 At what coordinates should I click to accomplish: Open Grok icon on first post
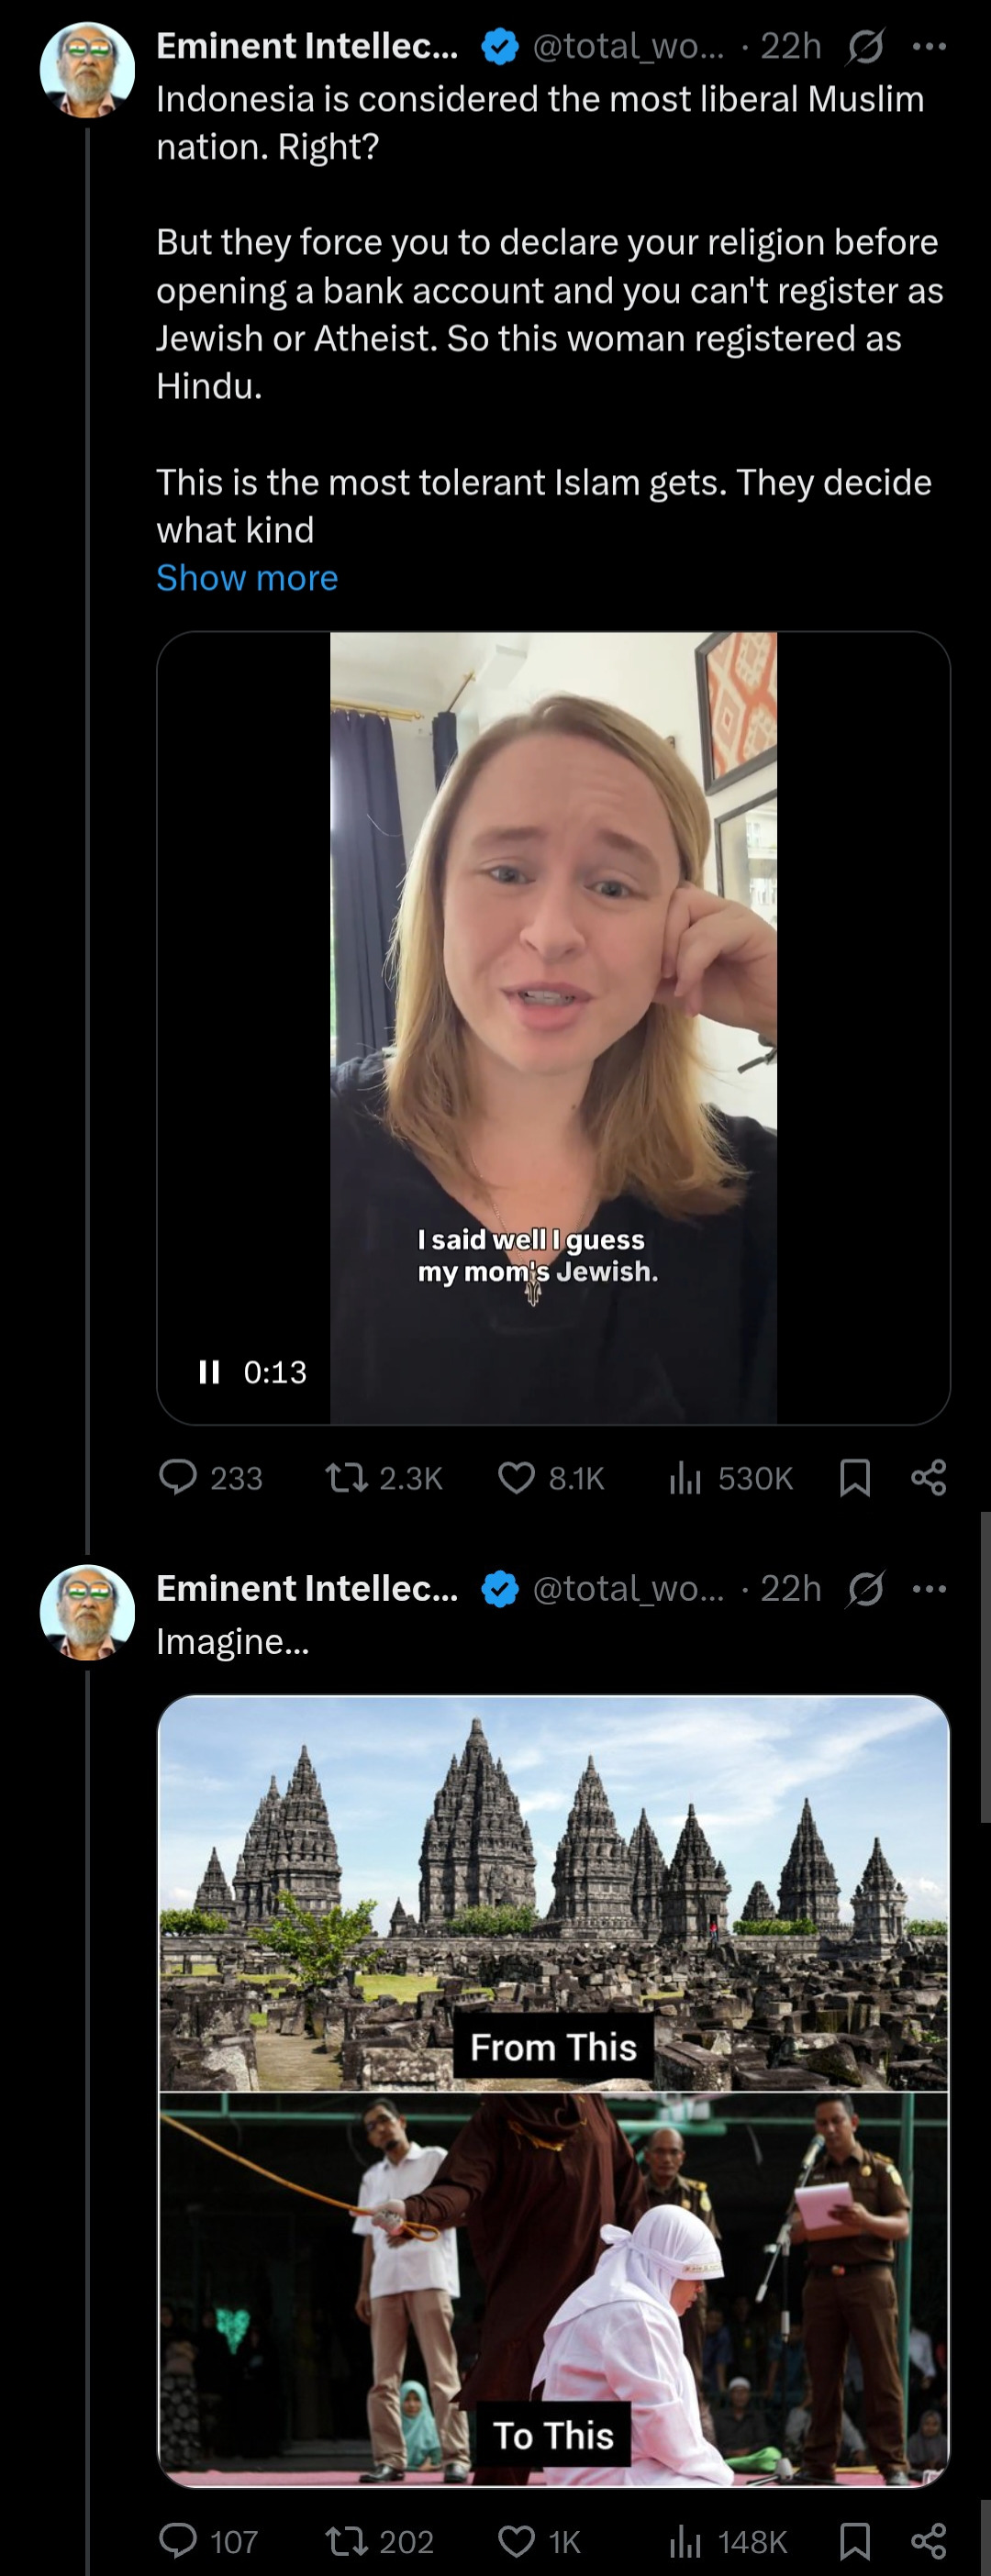point(865,46)
